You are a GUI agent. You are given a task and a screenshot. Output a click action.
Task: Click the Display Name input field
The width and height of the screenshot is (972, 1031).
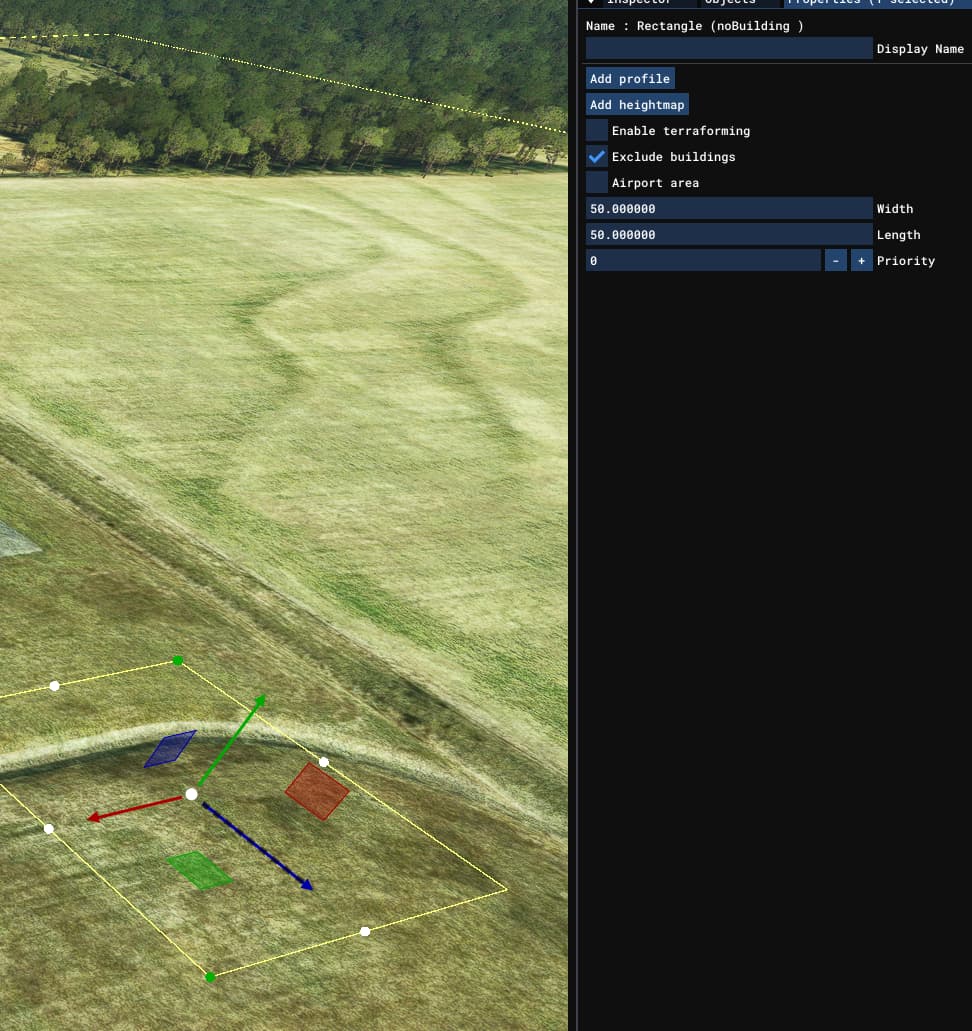coord(729,49)
